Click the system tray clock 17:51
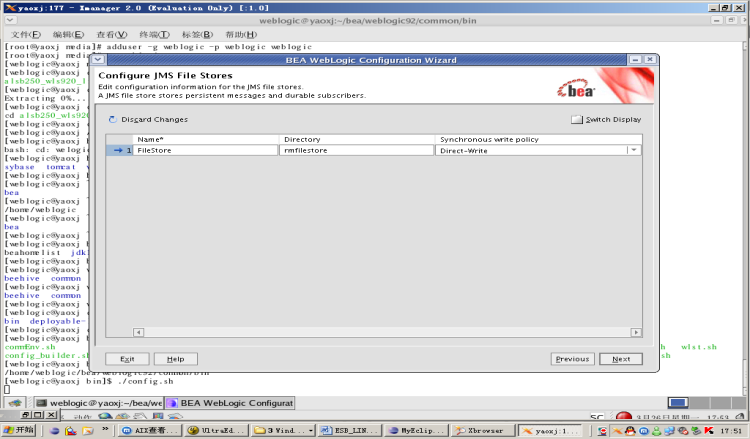The image size is (750, 439). pyautogui.click(x=731, y=430)
